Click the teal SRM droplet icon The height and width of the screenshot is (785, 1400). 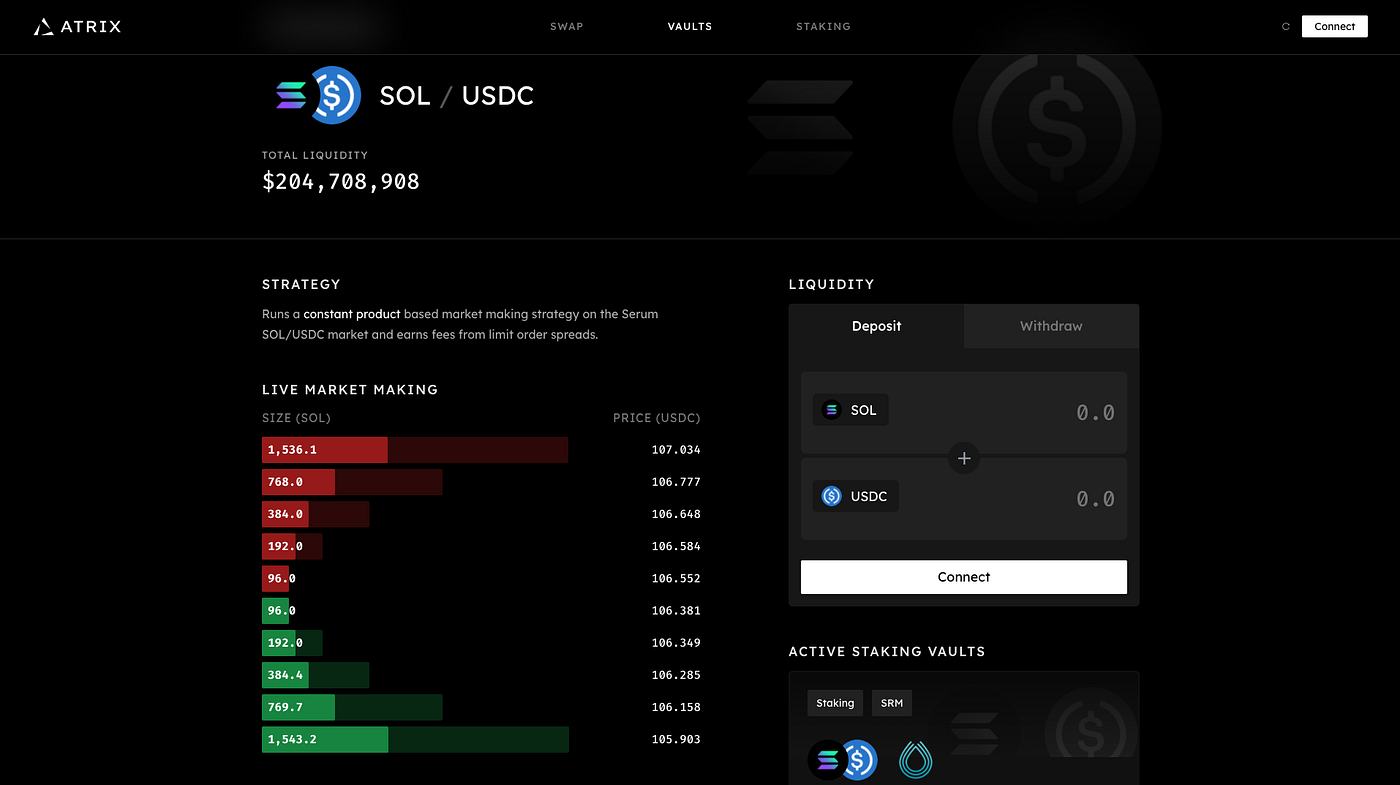coord(915,761)
